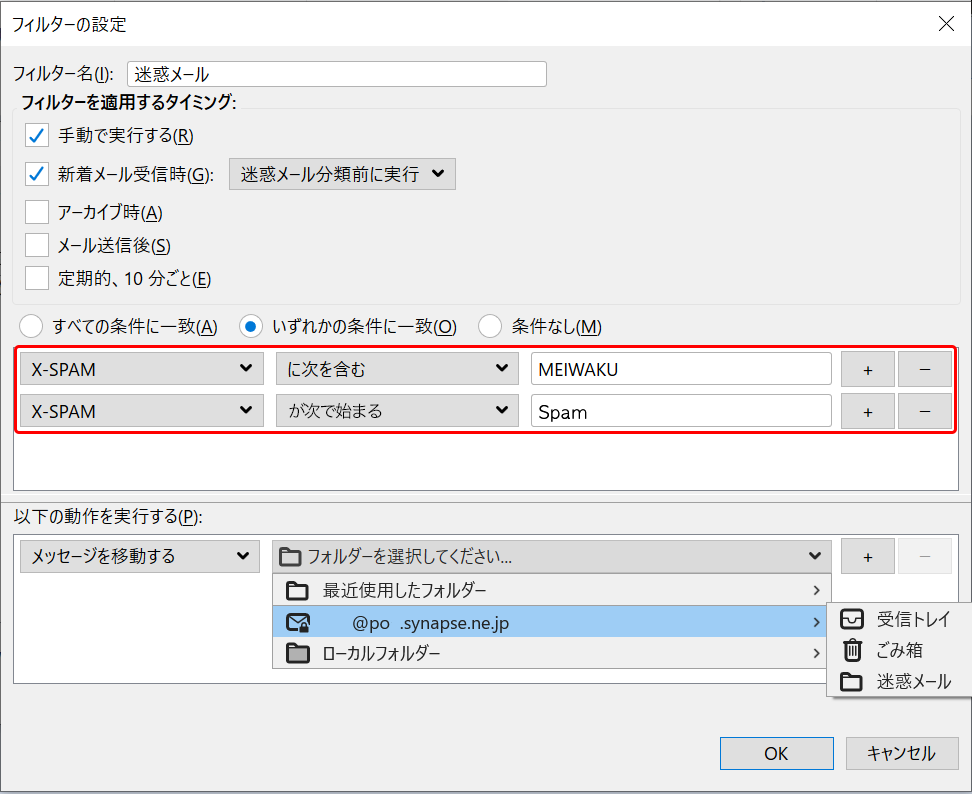
Task: Click the inbox icon beside 受信トレイ
Action: [x=852, y=619]
